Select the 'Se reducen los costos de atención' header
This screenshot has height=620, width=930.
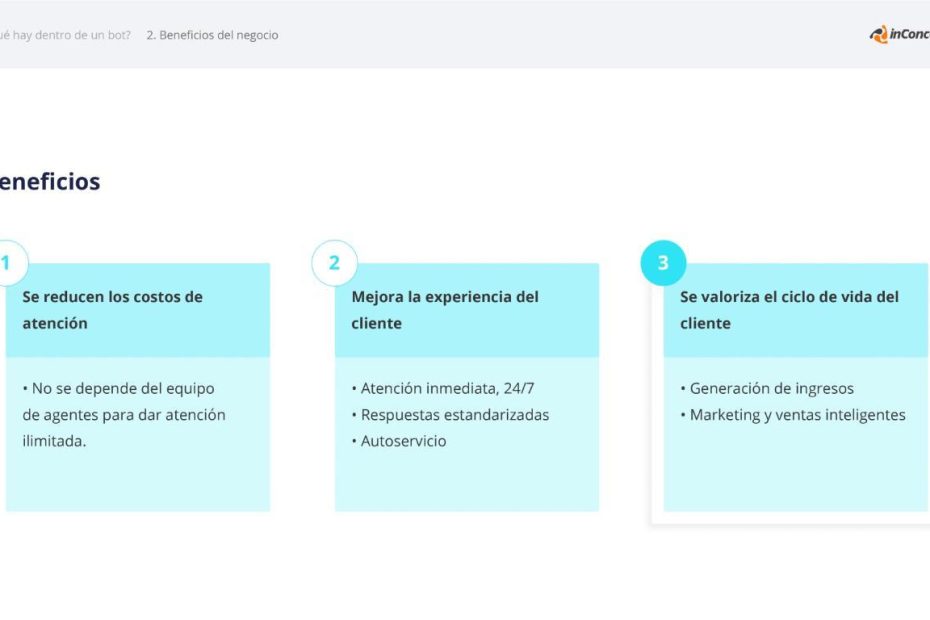coord(112,309)
